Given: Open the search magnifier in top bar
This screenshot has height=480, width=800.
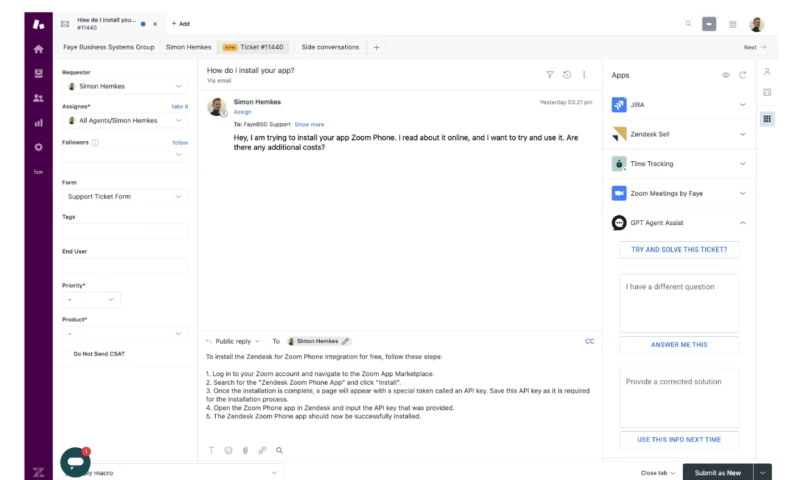Looking at the screenshot, I should (688, 23).
